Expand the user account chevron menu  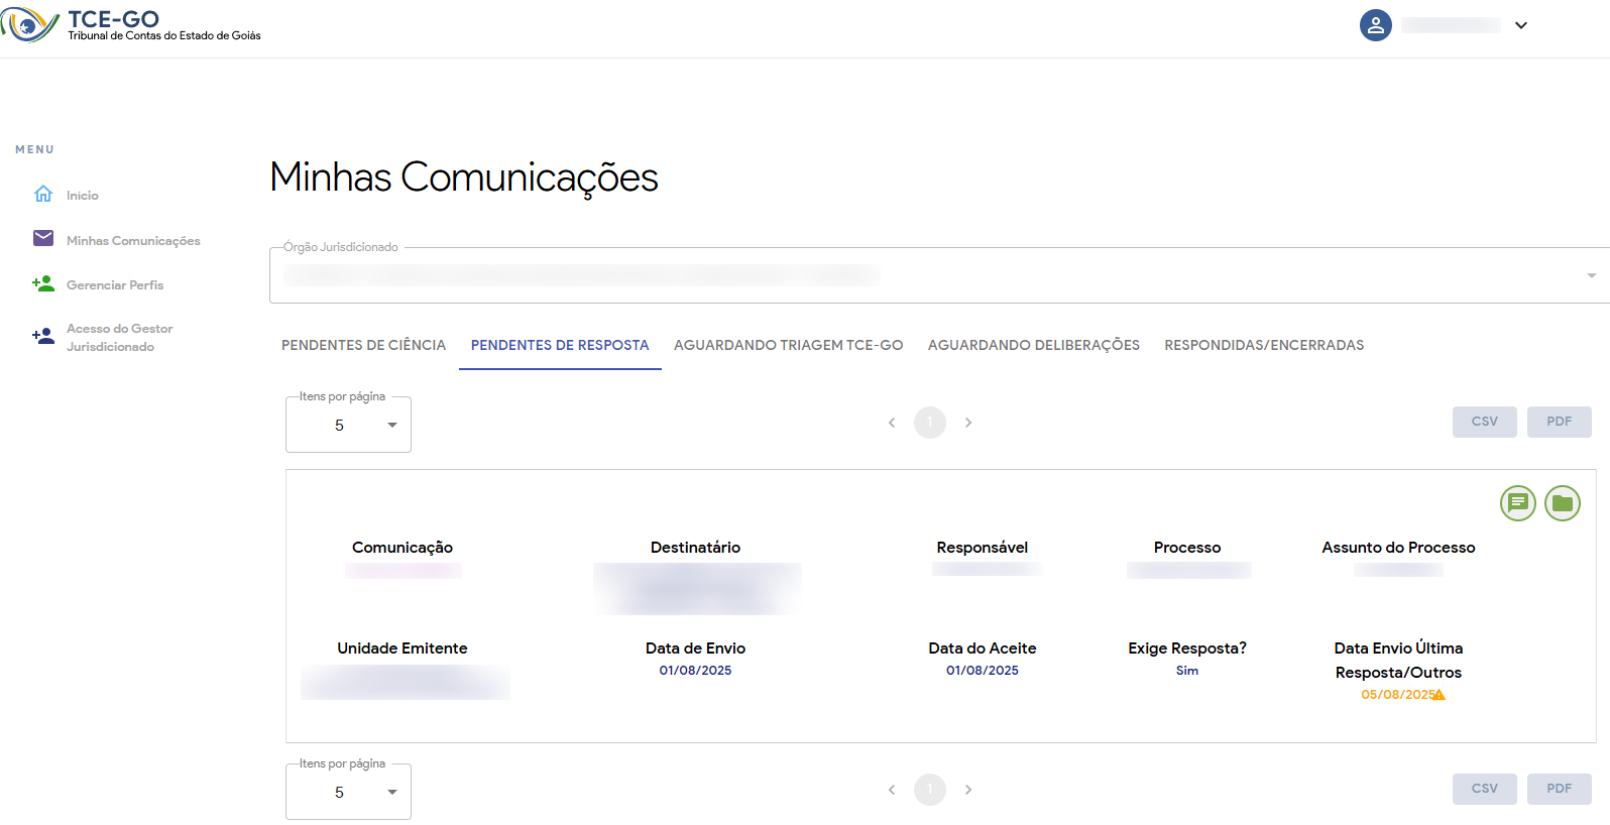click(1521, 26)
